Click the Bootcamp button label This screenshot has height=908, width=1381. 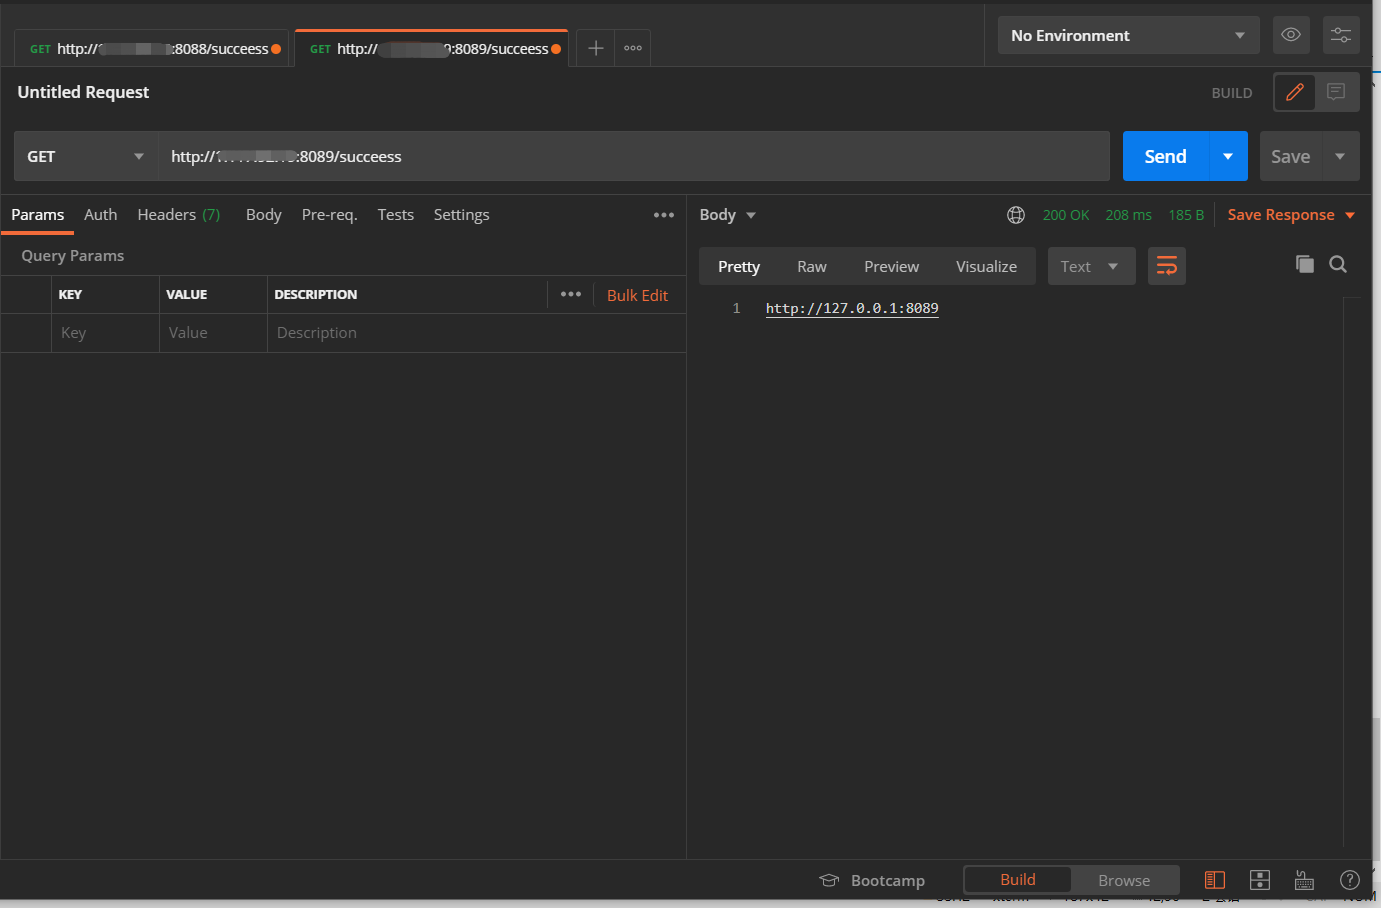(x=888, y=880)
